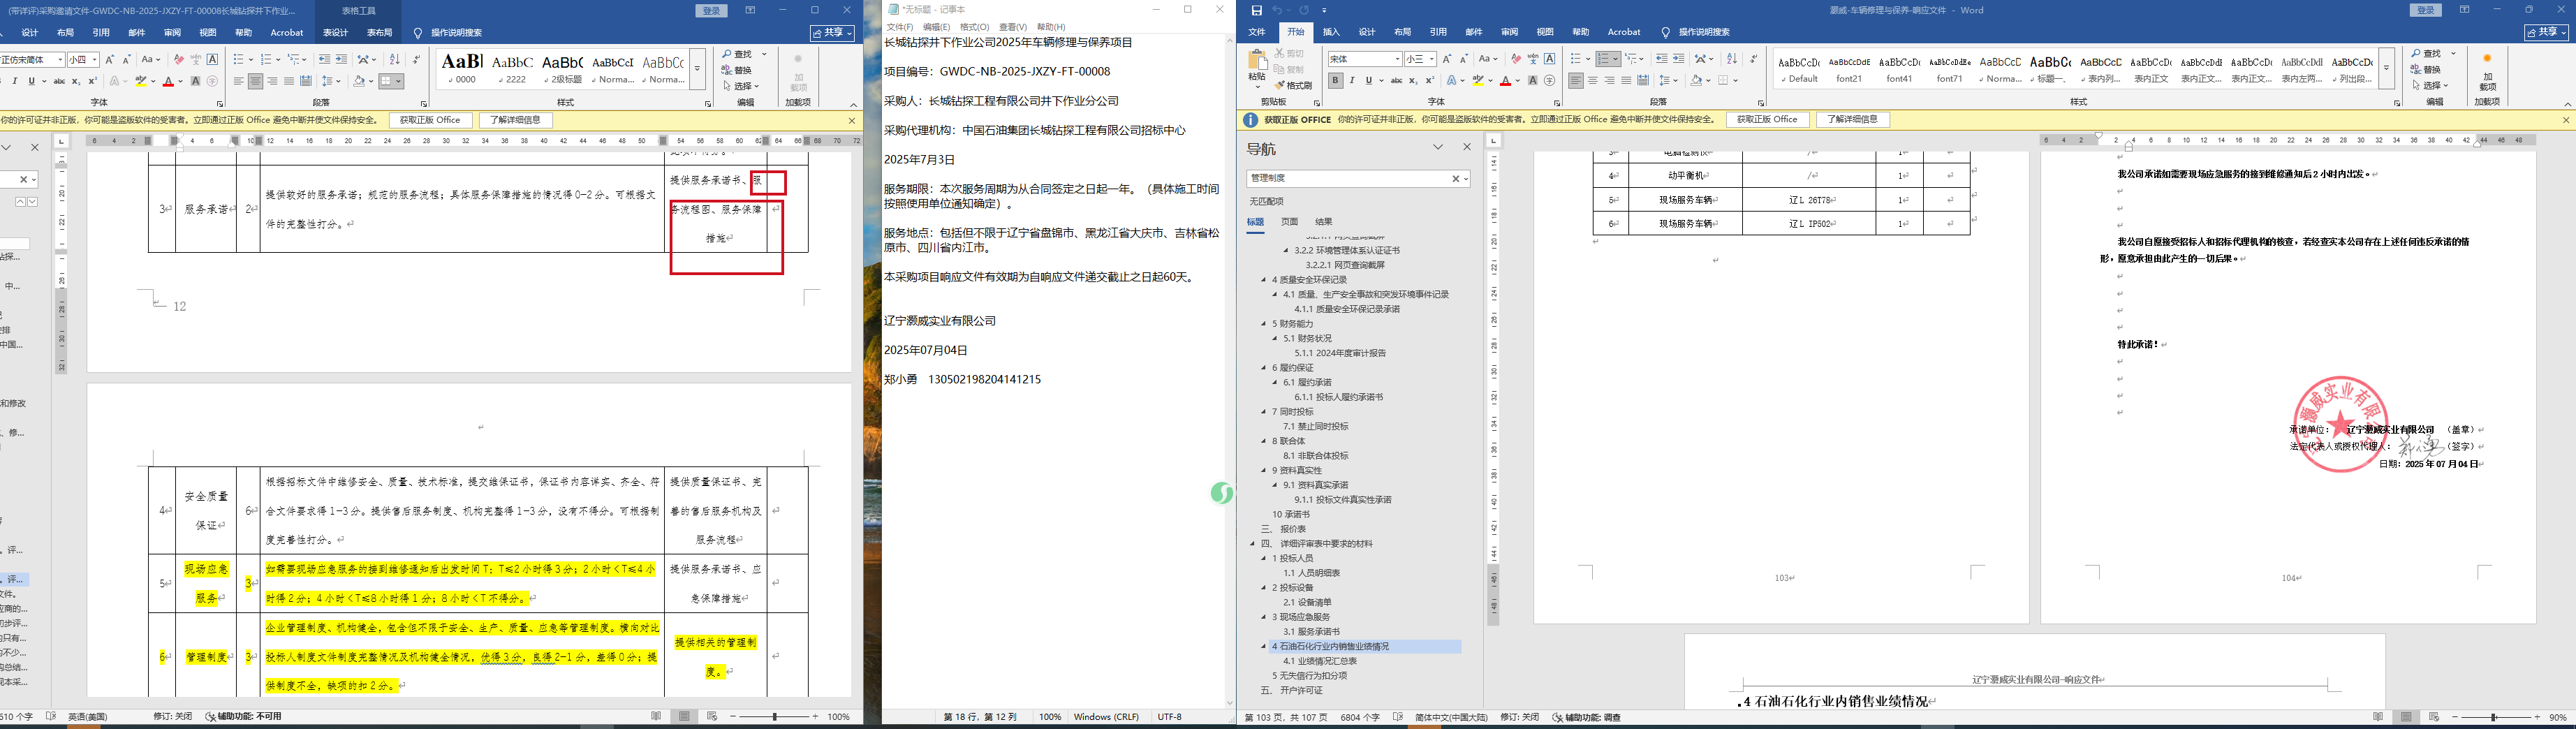This screenshot has height=729, width=2576.
Task: Click the blue info icon on 获取正版 OFFICE bar
Action: coord(1250,120)
